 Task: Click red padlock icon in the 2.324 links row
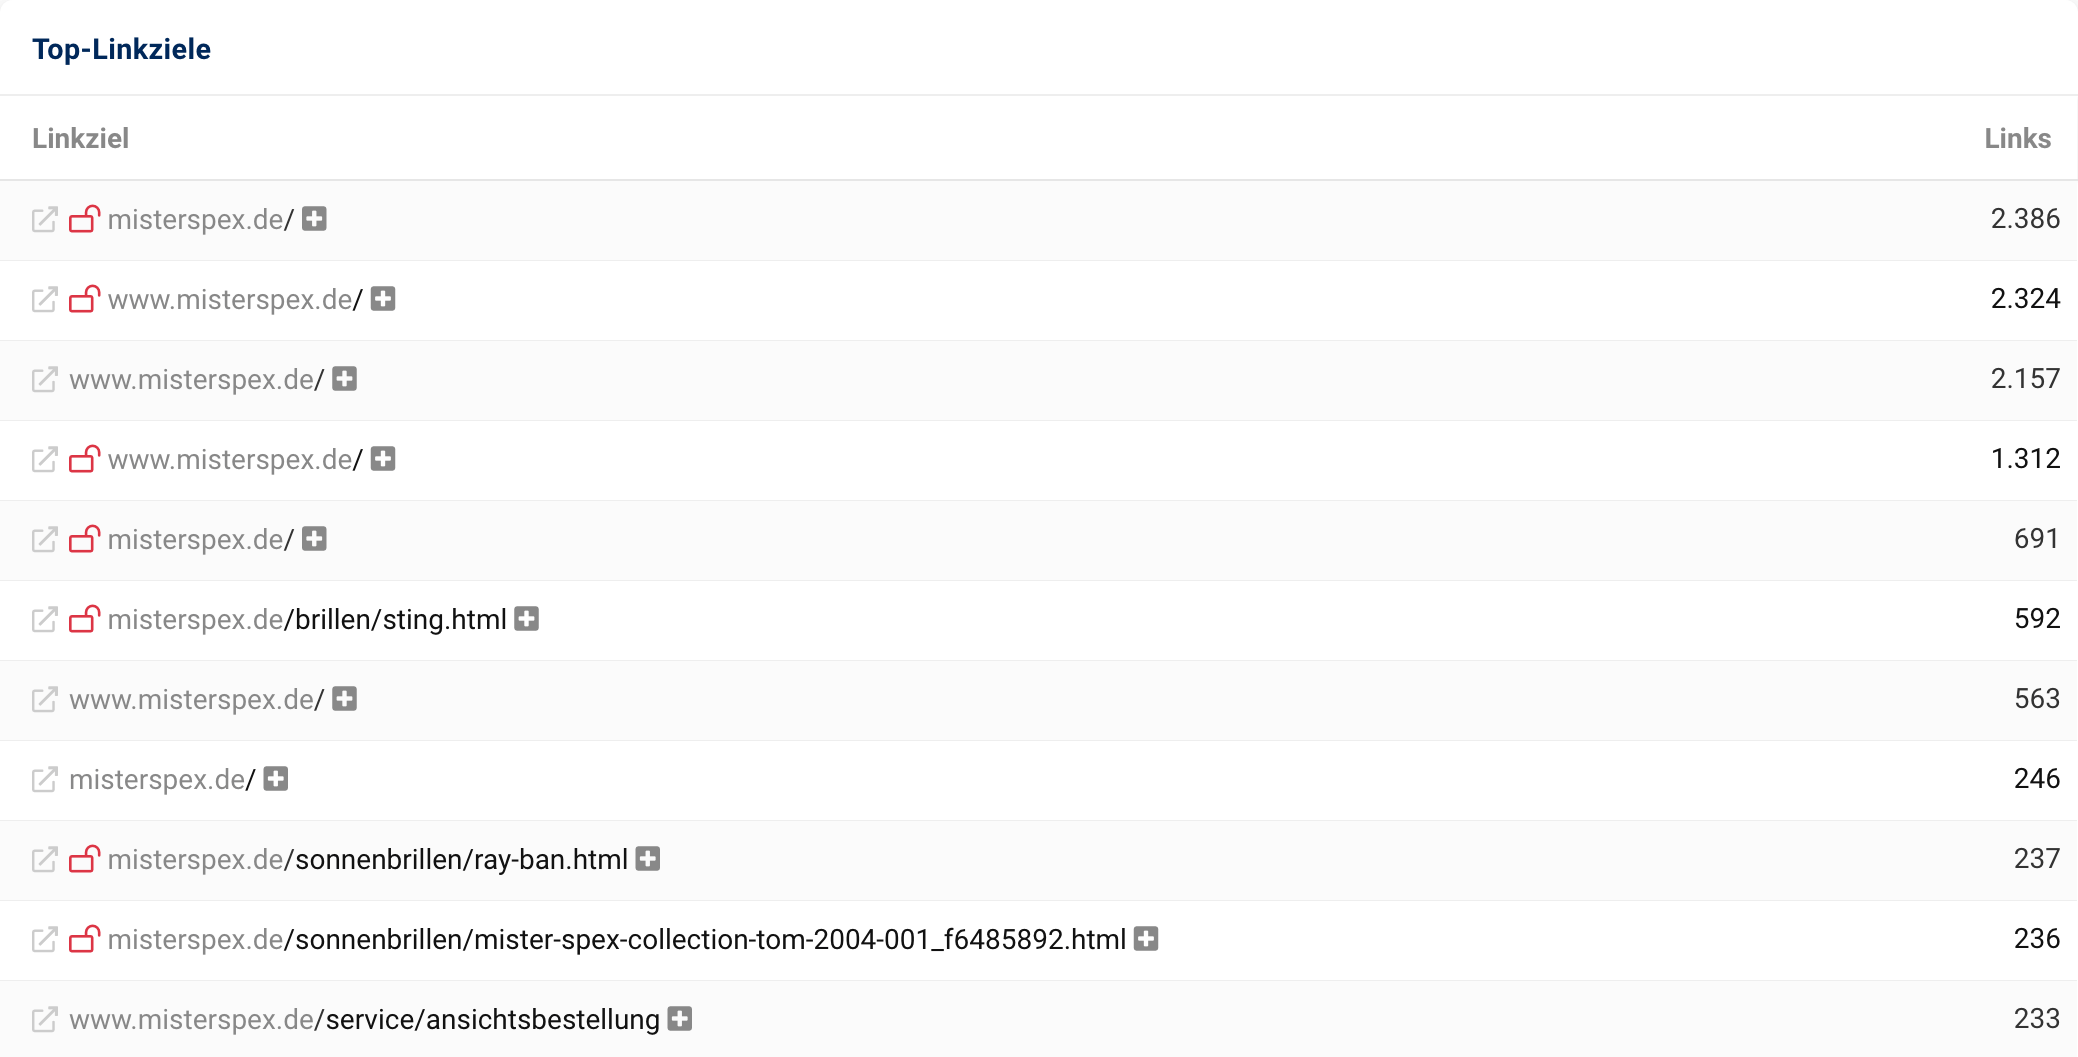(x=85, y=299)
